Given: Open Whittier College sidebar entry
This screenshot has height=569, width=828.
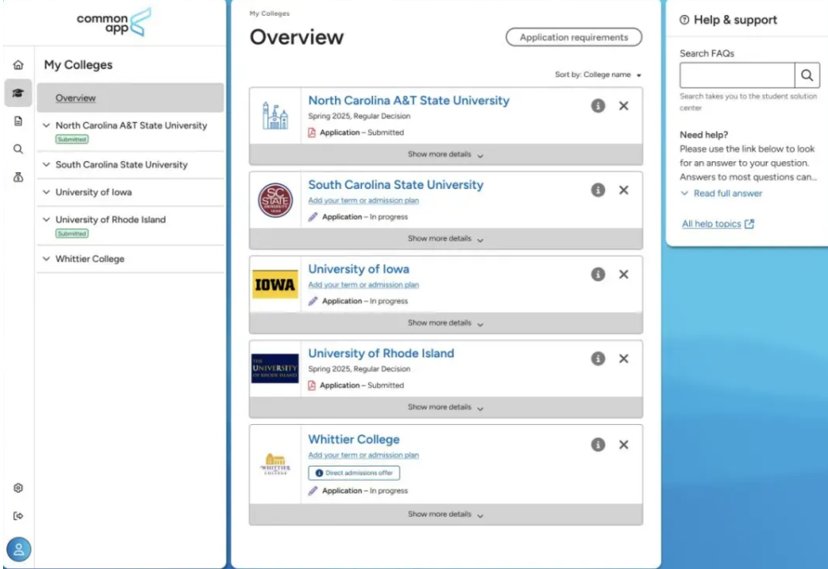Looking at the screenshot, I should click(x=90, y=259).
